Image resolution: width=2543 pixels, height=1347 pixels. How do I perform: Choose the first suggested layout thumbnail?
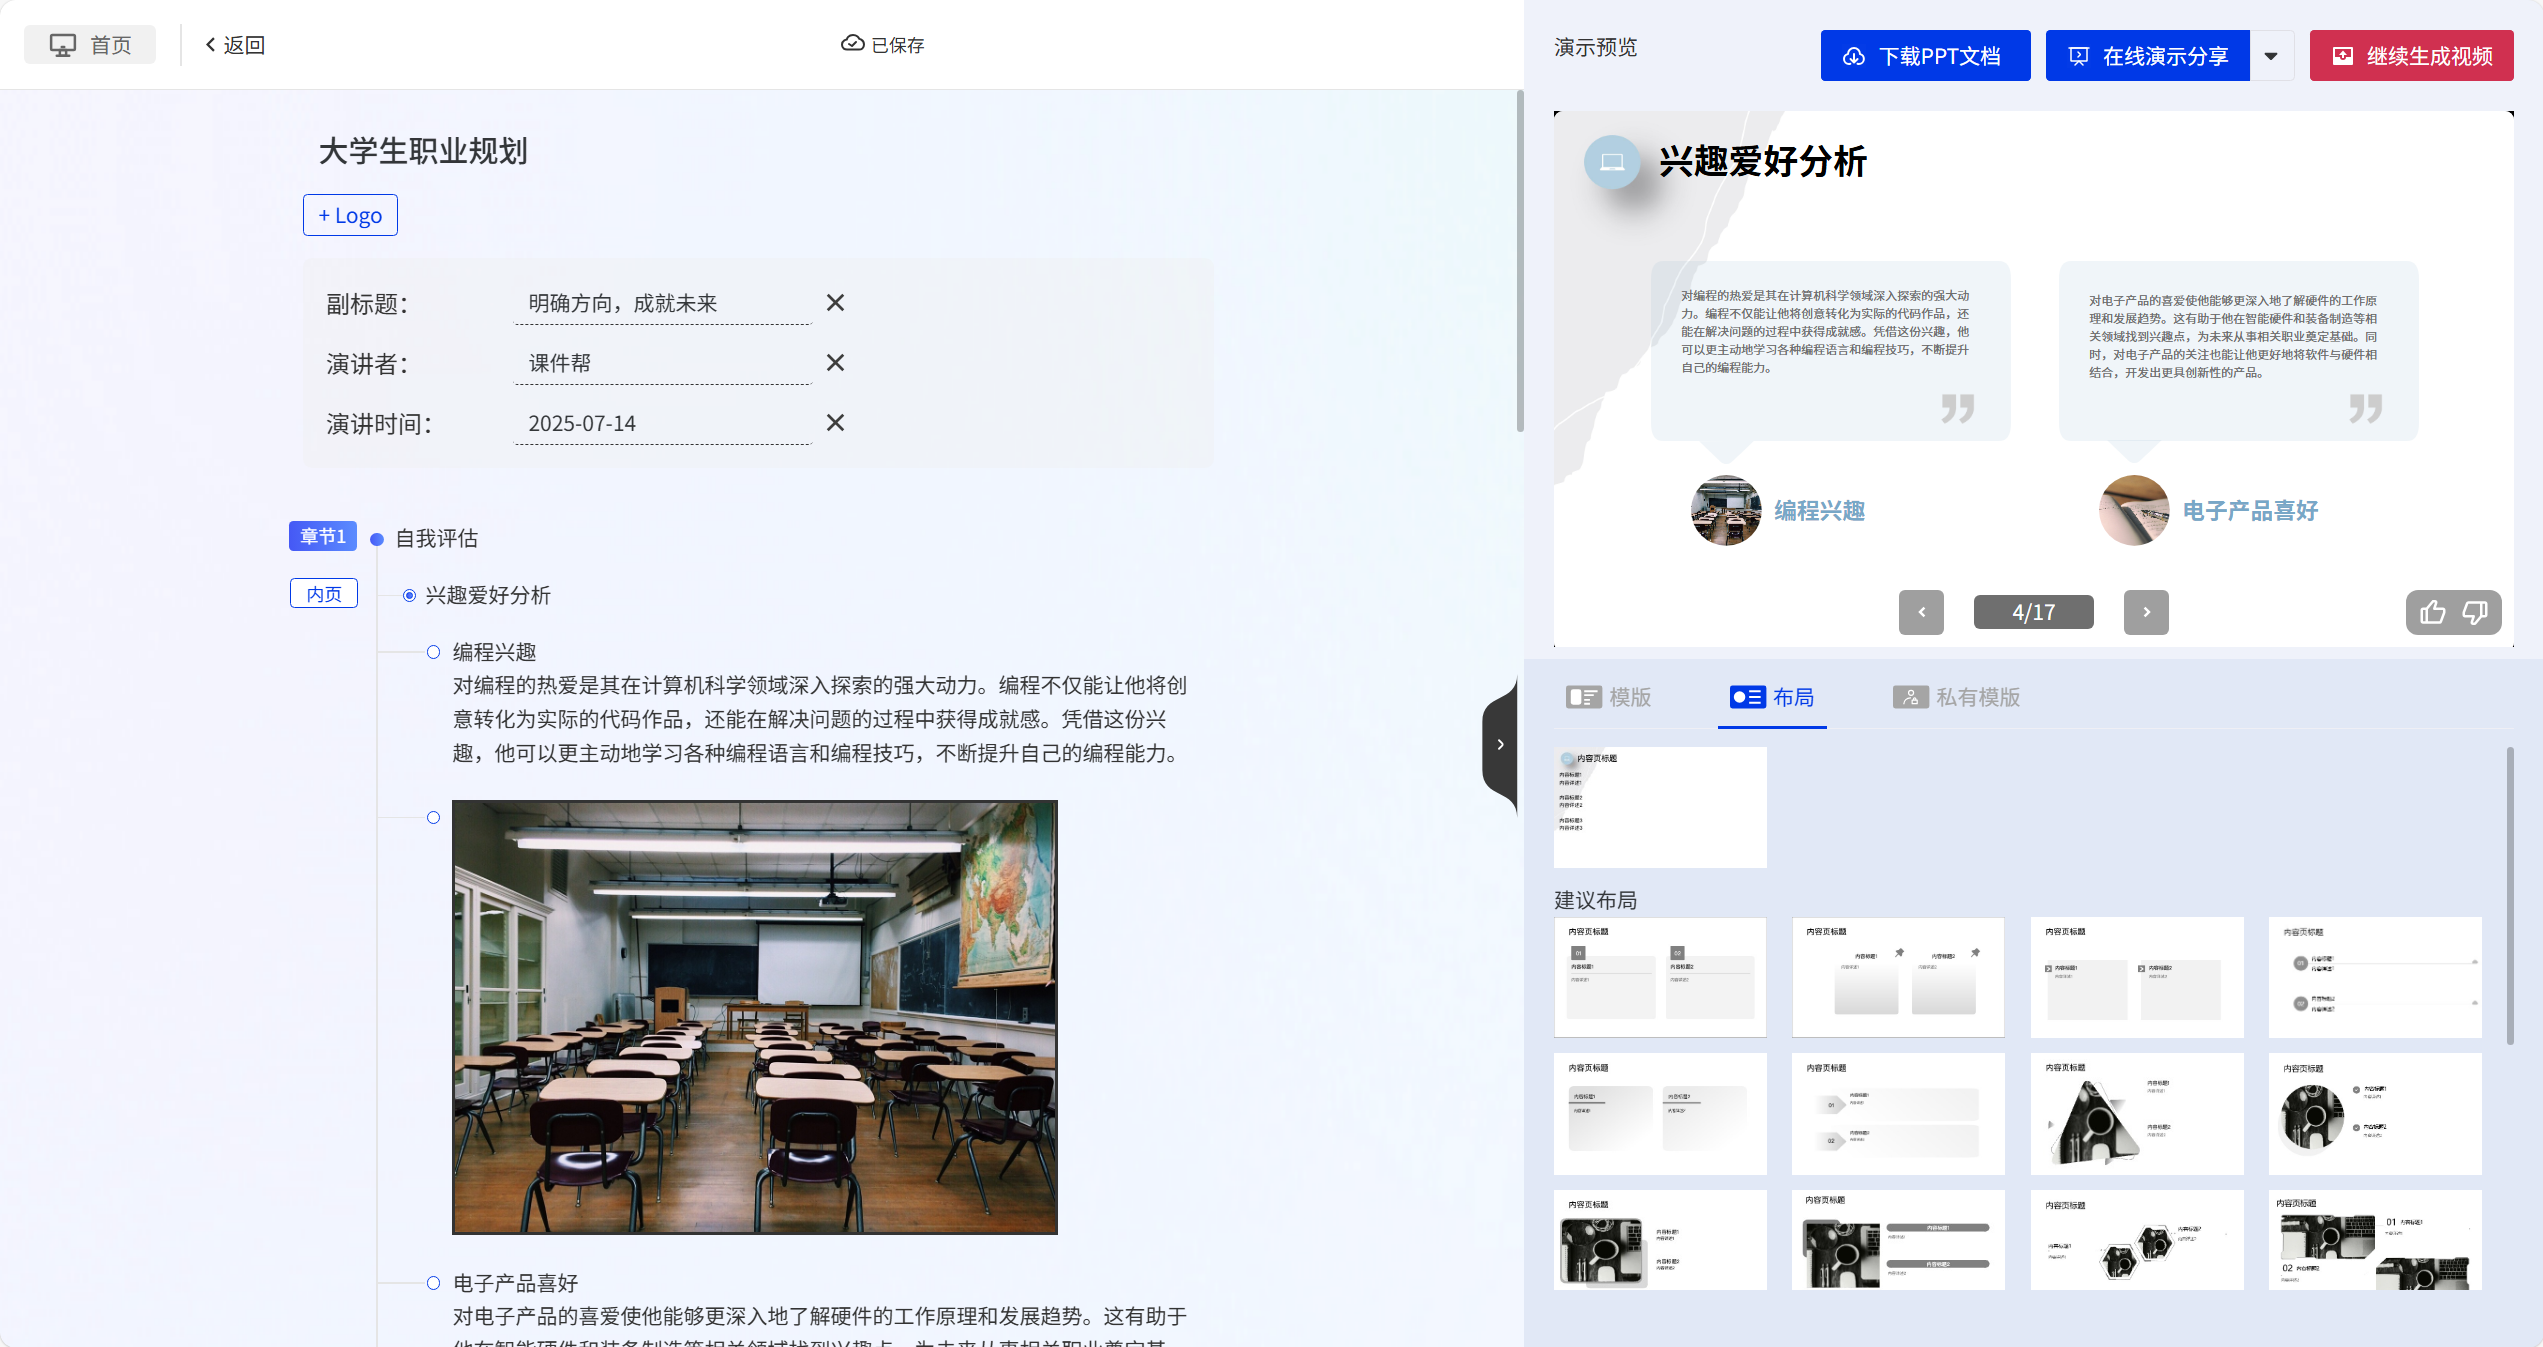(1659, 977)
